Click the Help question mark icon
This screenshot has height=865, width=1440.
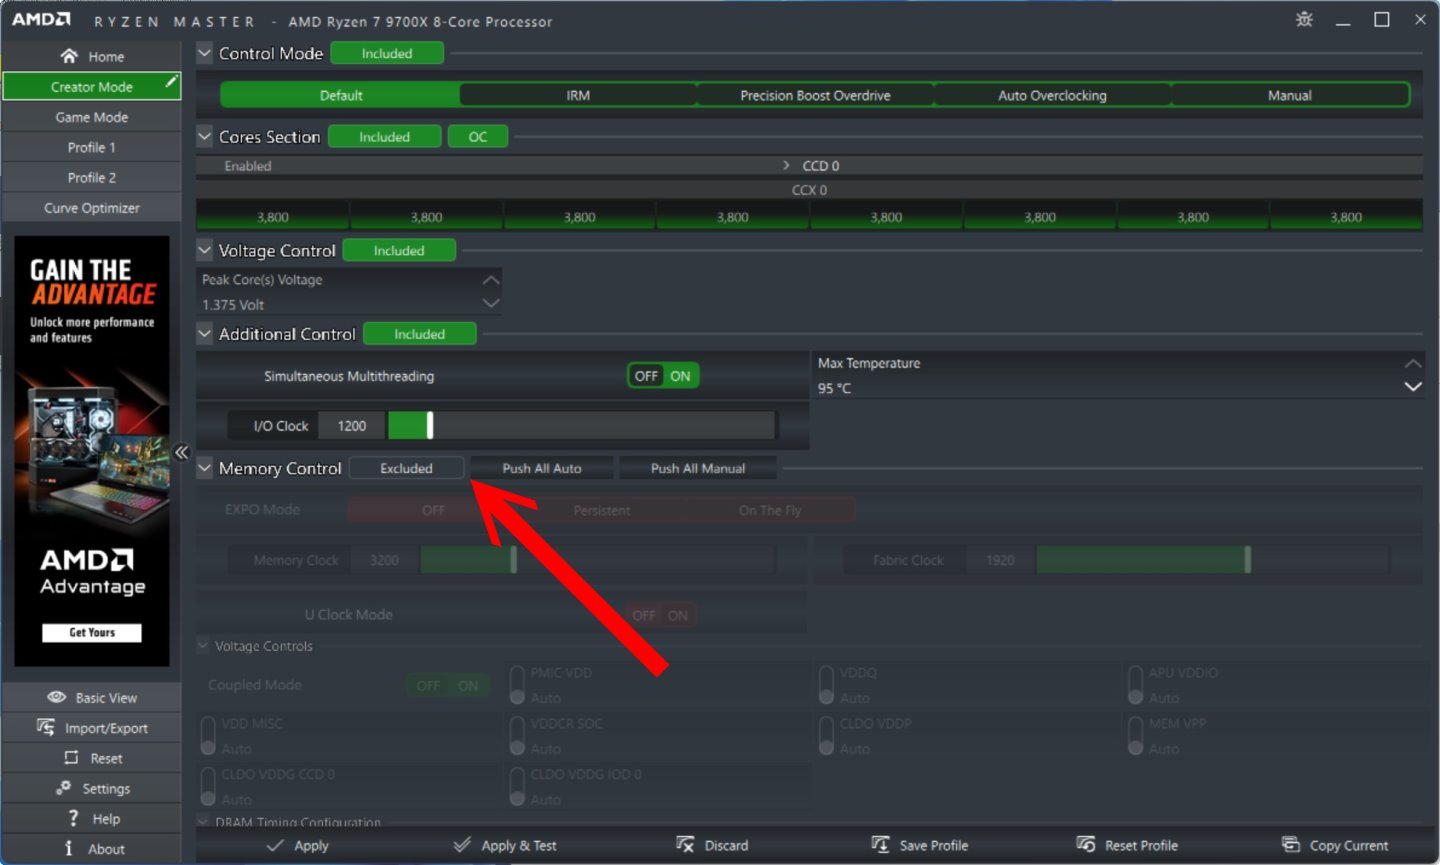tap(73, 818)
